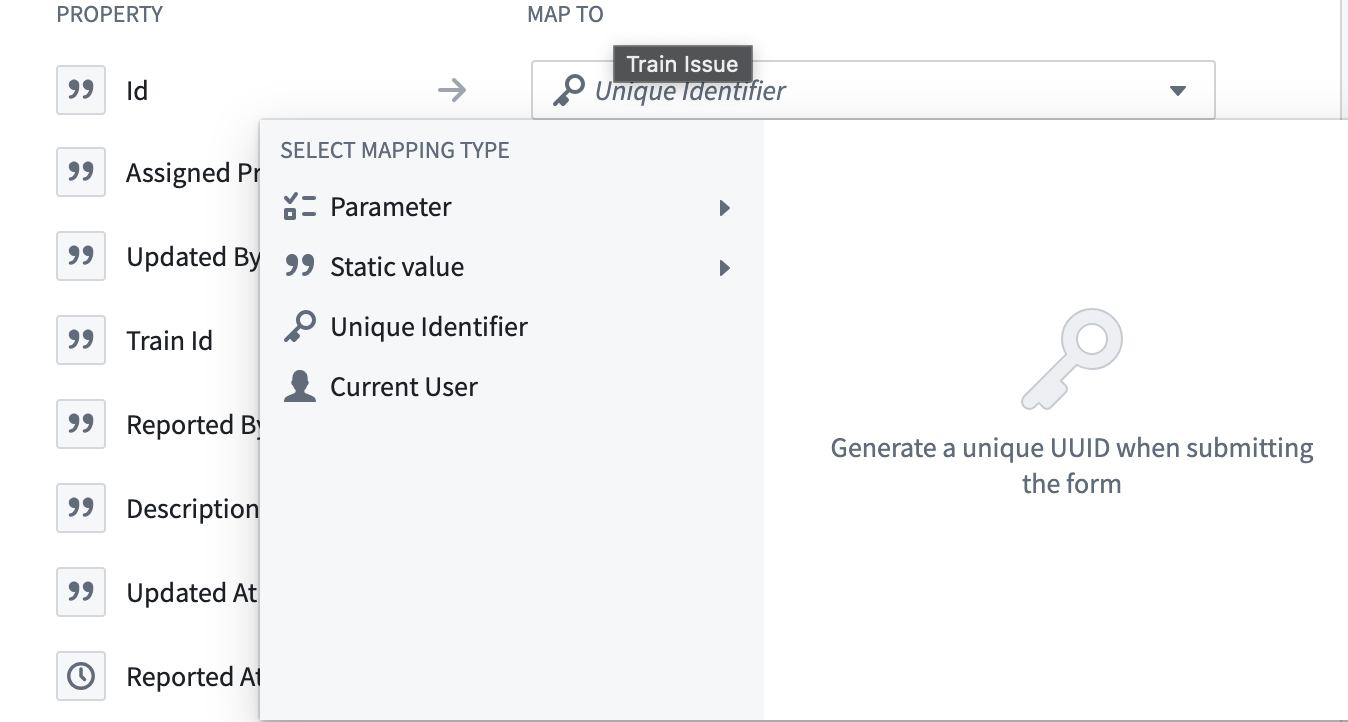Click the PROPERTY column header

coord(110,14)
